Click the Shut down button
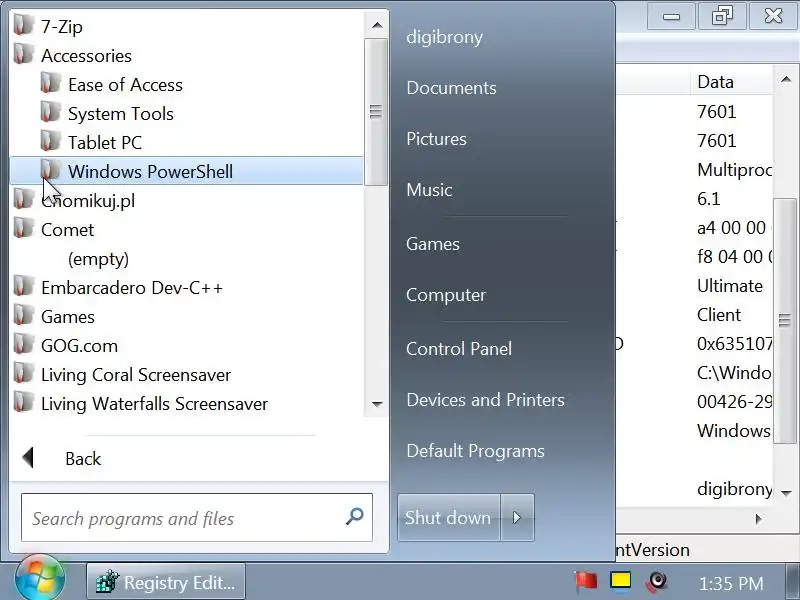The width and height of the screenshot is (800, 600). pyautogui.click(x=448, y=517)
